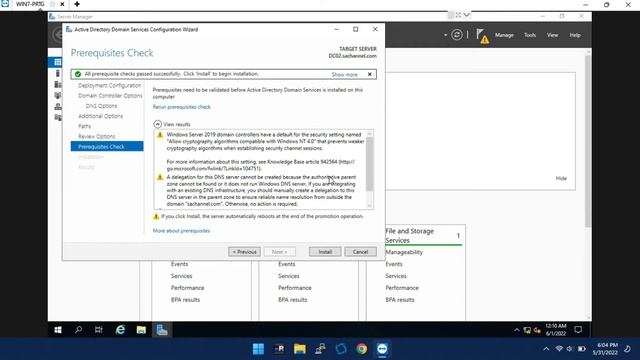Image resolution: width=640 pixels, height=360 pixels.
Task: Select the All Servers sidebar icon
Action: (58, 84)
